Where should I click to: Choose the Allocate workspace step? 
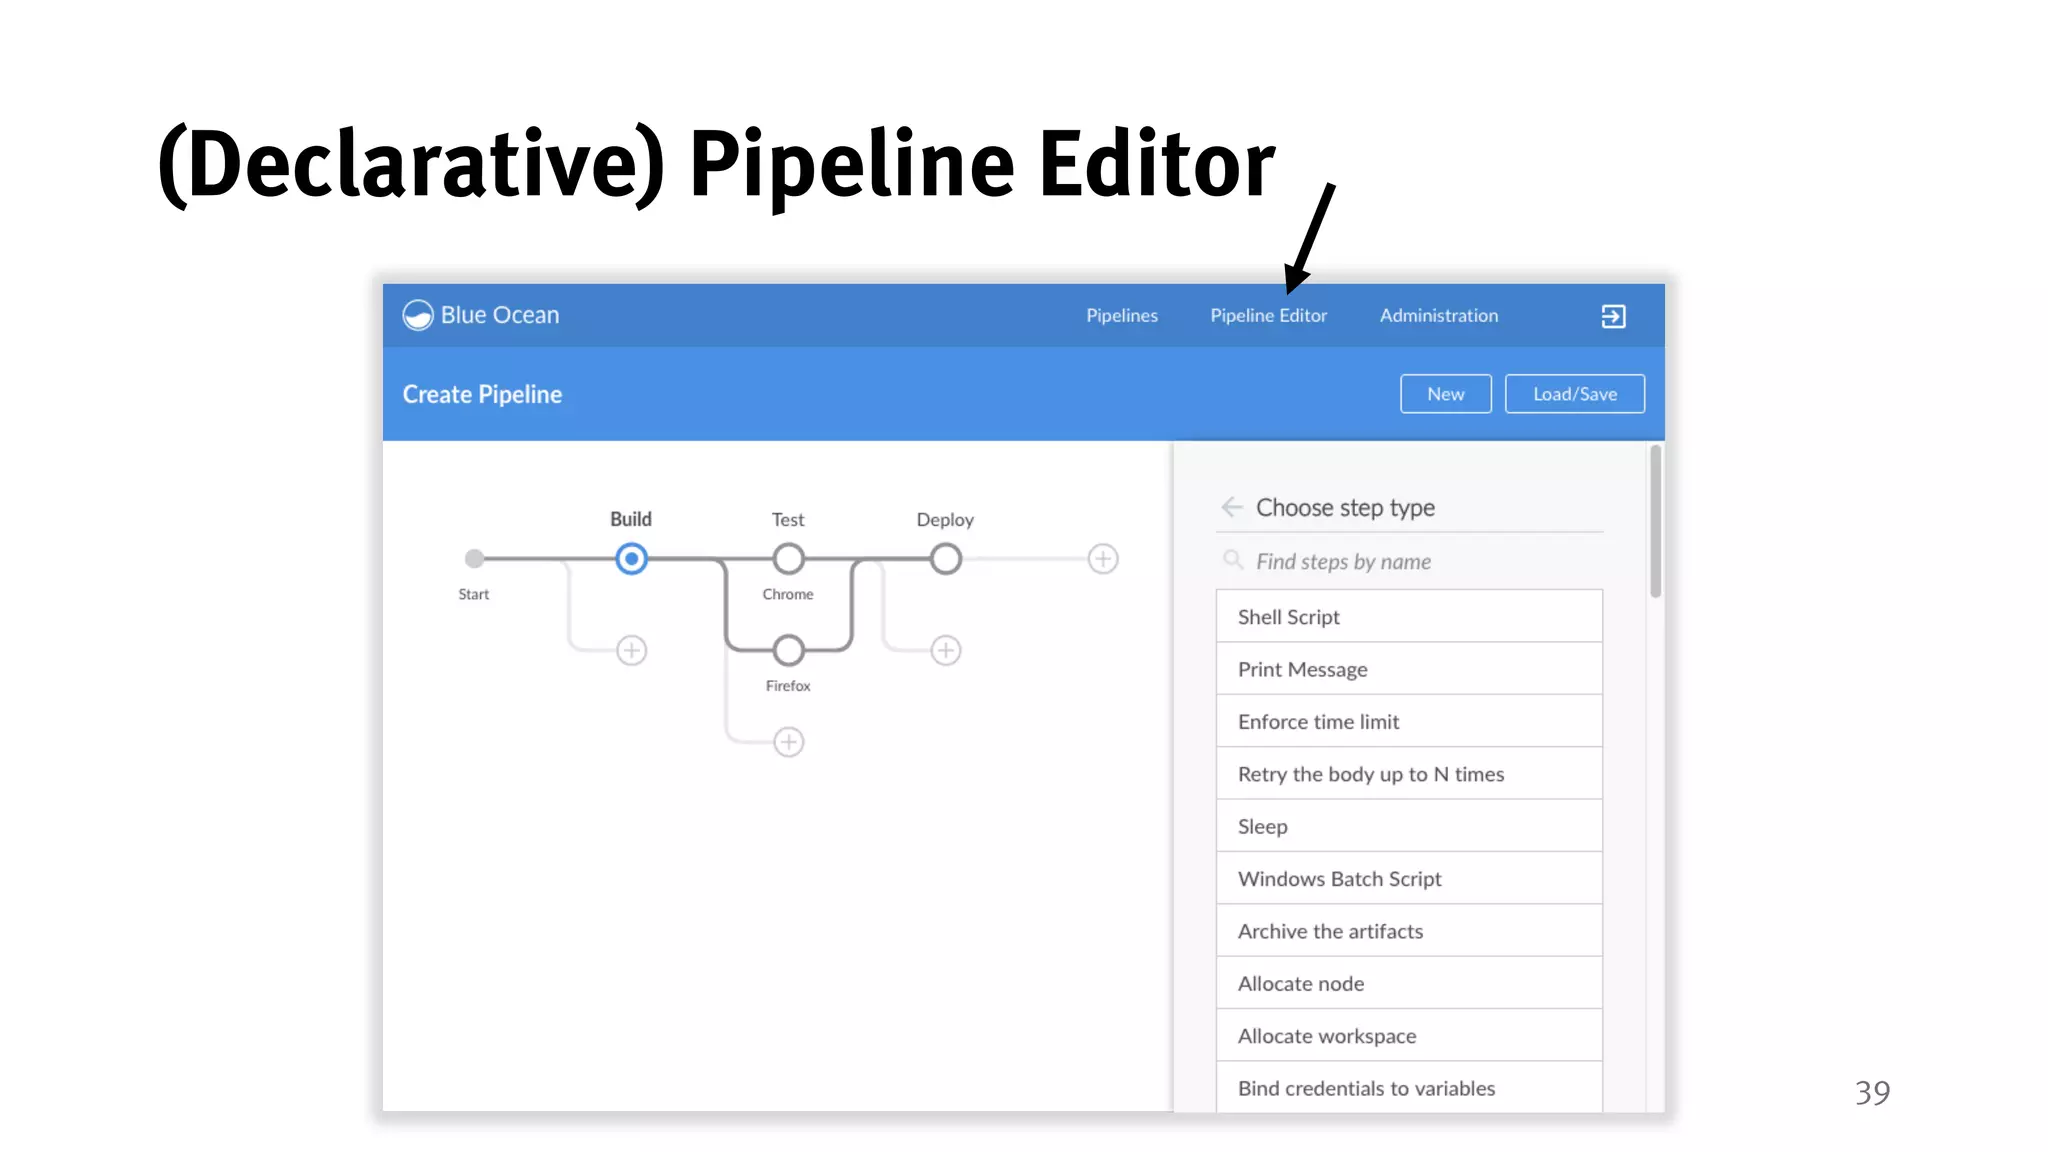click(x=1409, y=1036)
